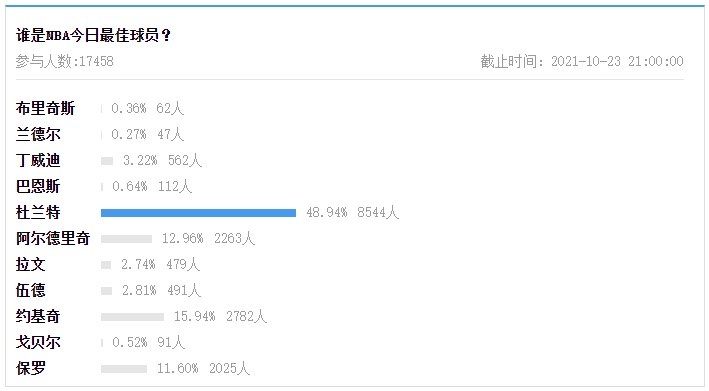
Task: Click the gray 保罗 result bar
Action: pos(124,369)
